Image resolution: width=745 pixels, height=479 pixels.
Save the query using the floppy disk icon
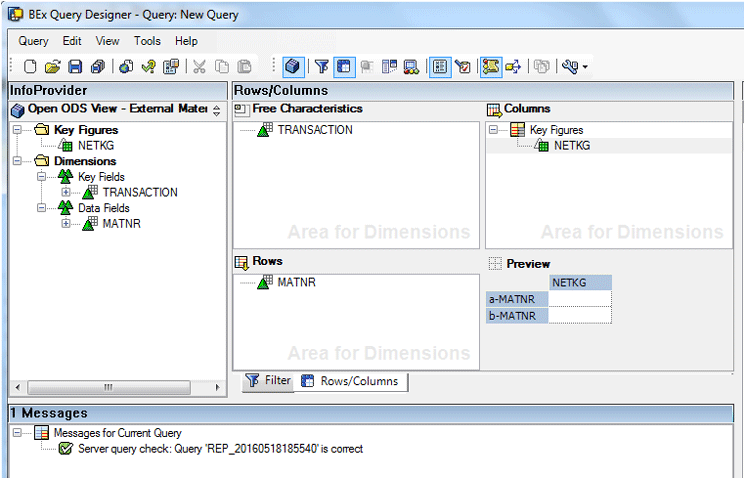75,67
